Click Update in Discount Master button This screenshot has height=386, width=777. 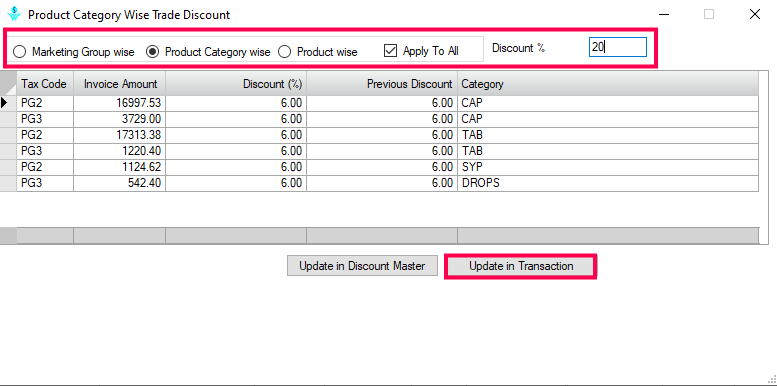click(x=362, y=266)
